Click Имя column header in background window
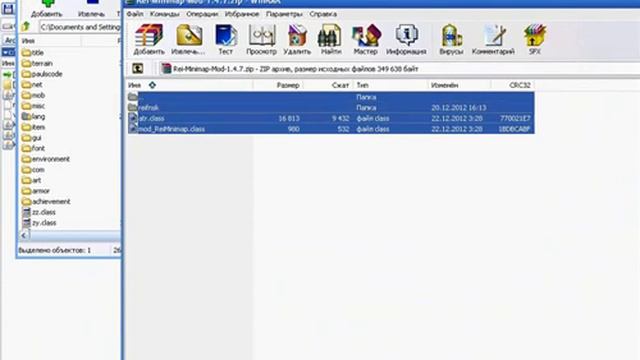Screen dimensions: 640x360 (x=51, y=41)
